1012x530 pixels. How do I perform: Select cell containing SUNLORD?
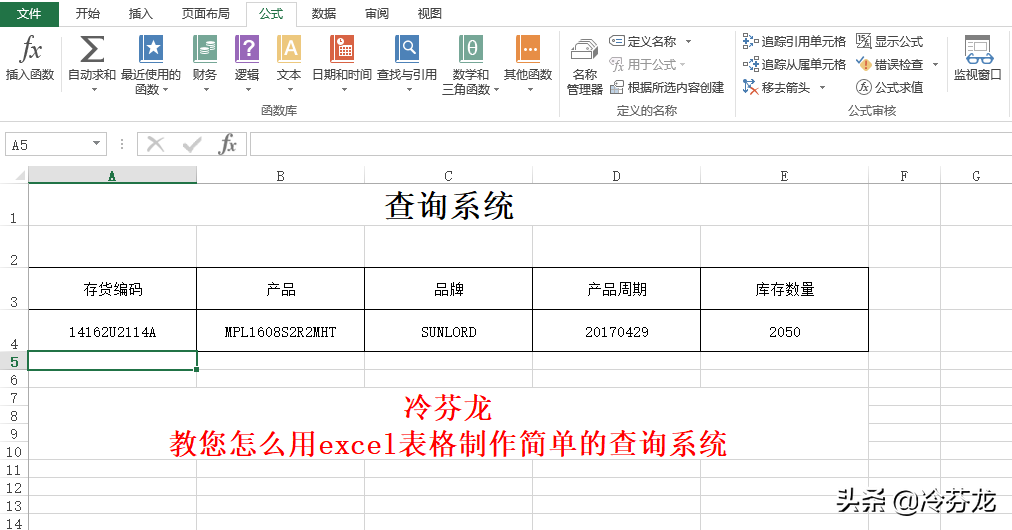pyautogui.click(x=449, y=331)
